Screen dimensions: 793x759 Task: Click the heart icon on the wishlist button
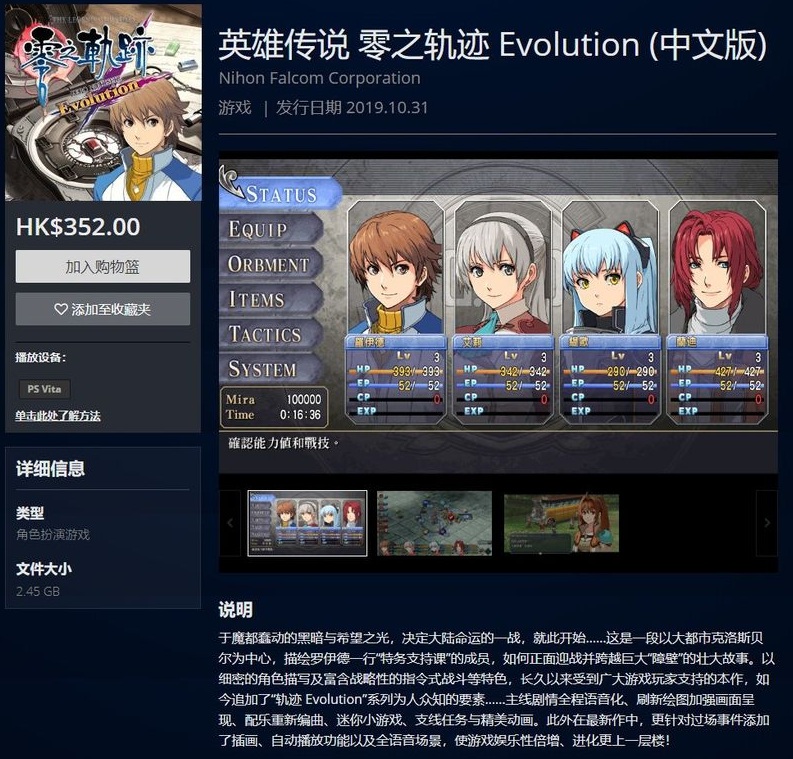[61, 309]
